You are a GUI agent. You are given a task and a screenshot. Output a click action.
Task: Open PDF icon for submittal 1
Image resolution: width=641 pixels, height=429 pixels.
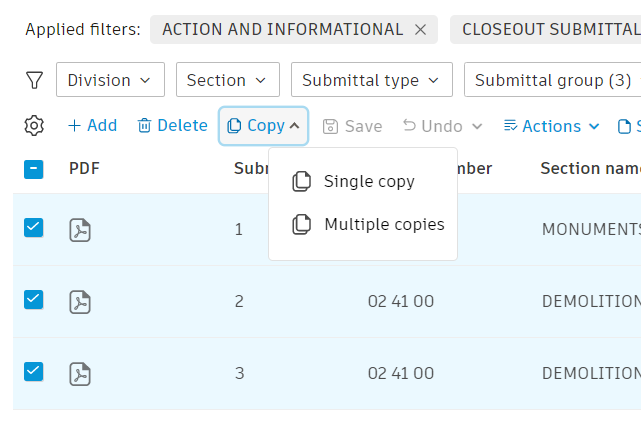coord(80,230)
